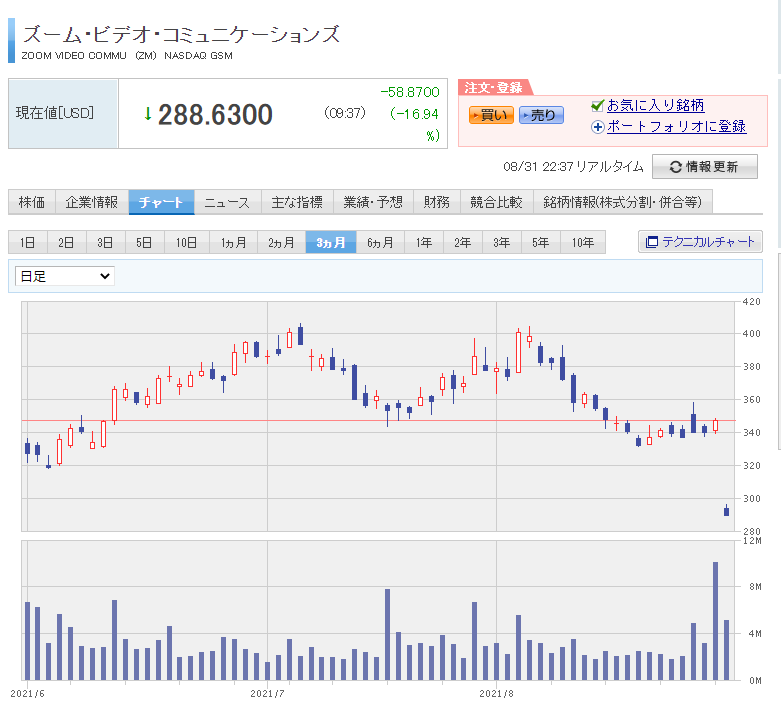
Task: Select the 6ヵ月 chart range
Action: (x=381, y=242)
